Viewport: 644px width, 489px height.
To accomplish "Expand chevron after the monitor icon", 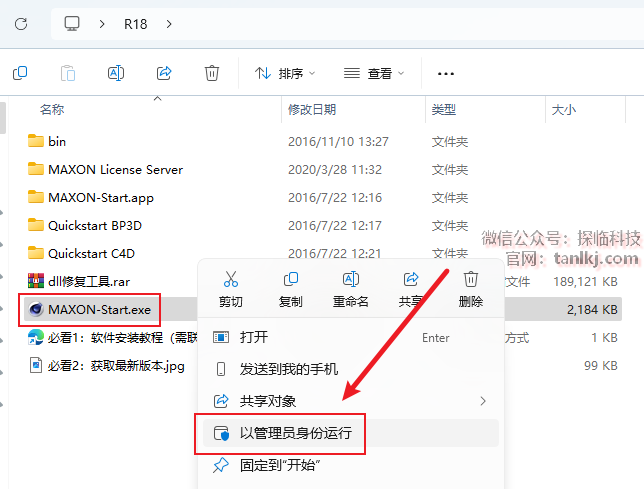I will pos(102,24).
